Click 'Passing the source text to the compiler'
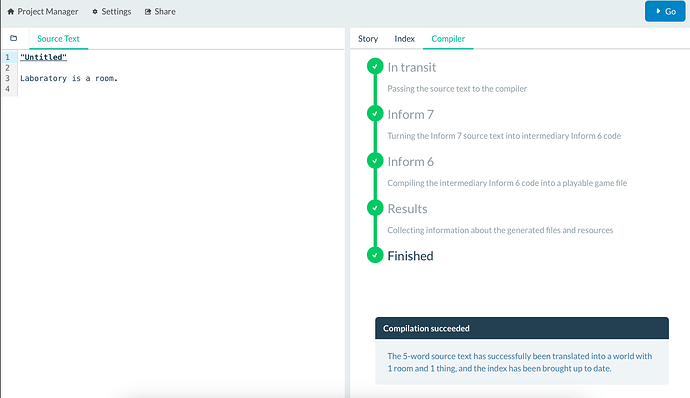 tap(457, 89)
